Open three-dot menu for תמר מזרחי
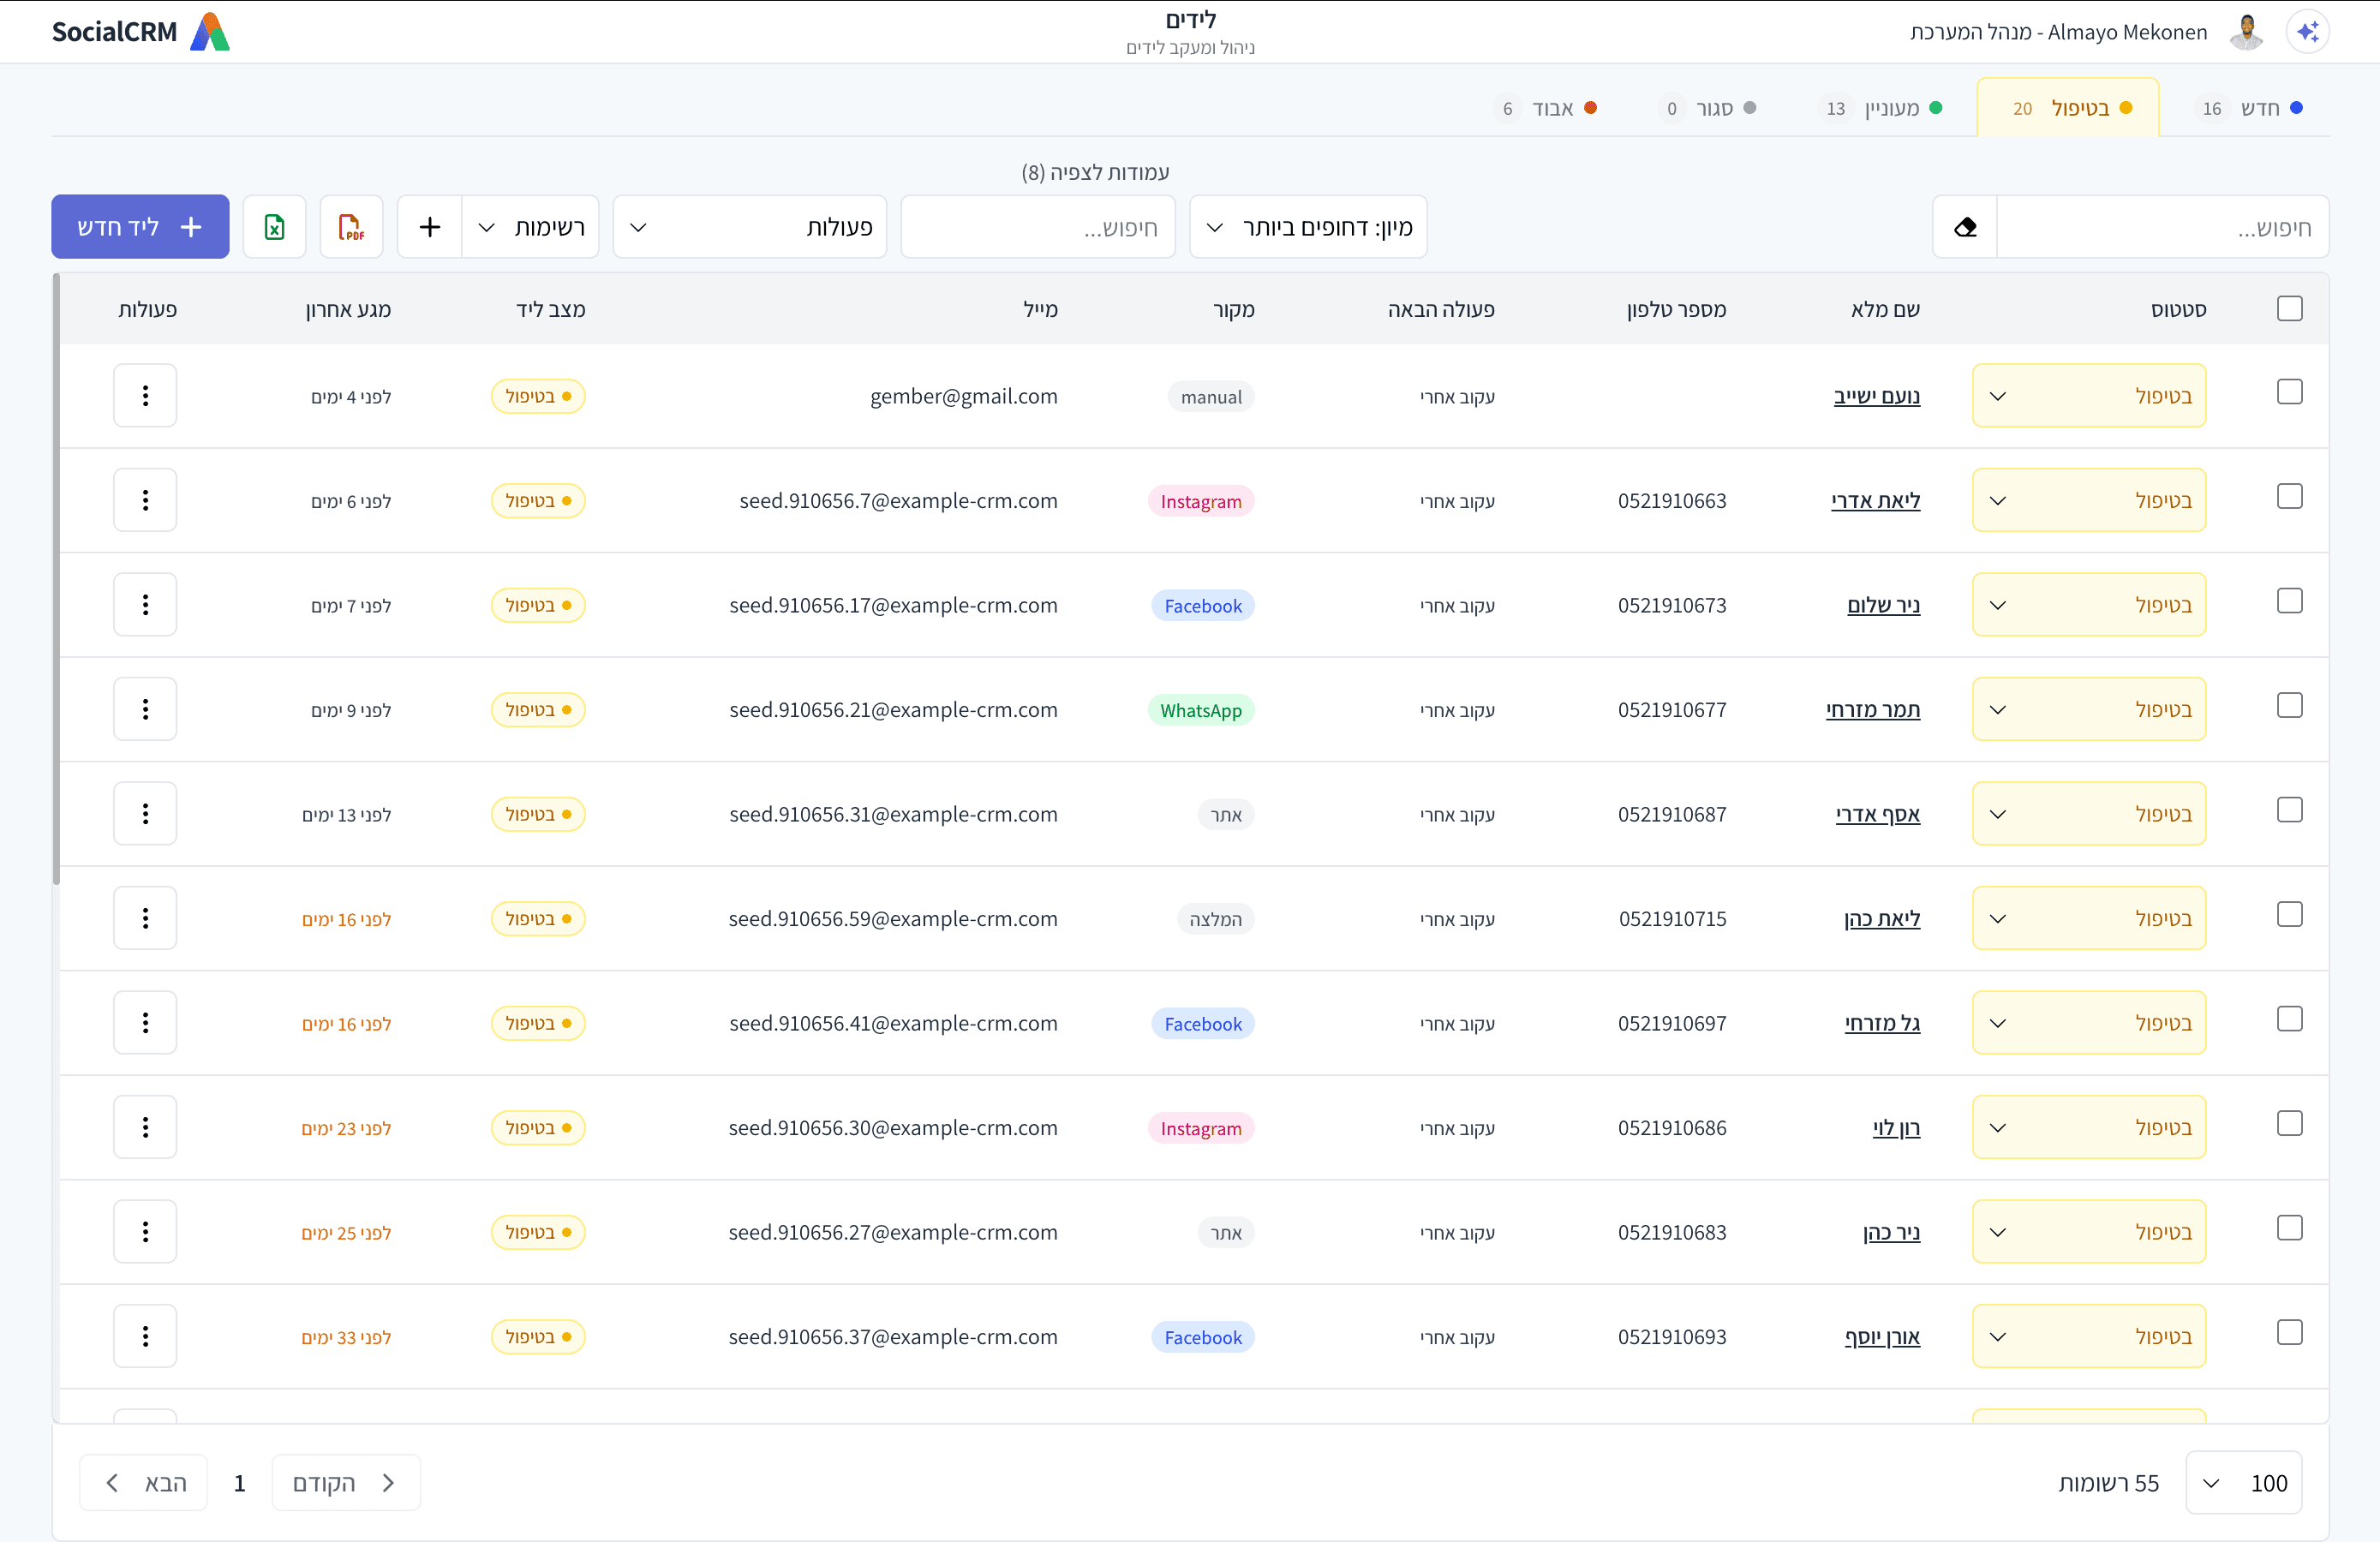This screenshot has width=2380, height=1542. point(145,709)
